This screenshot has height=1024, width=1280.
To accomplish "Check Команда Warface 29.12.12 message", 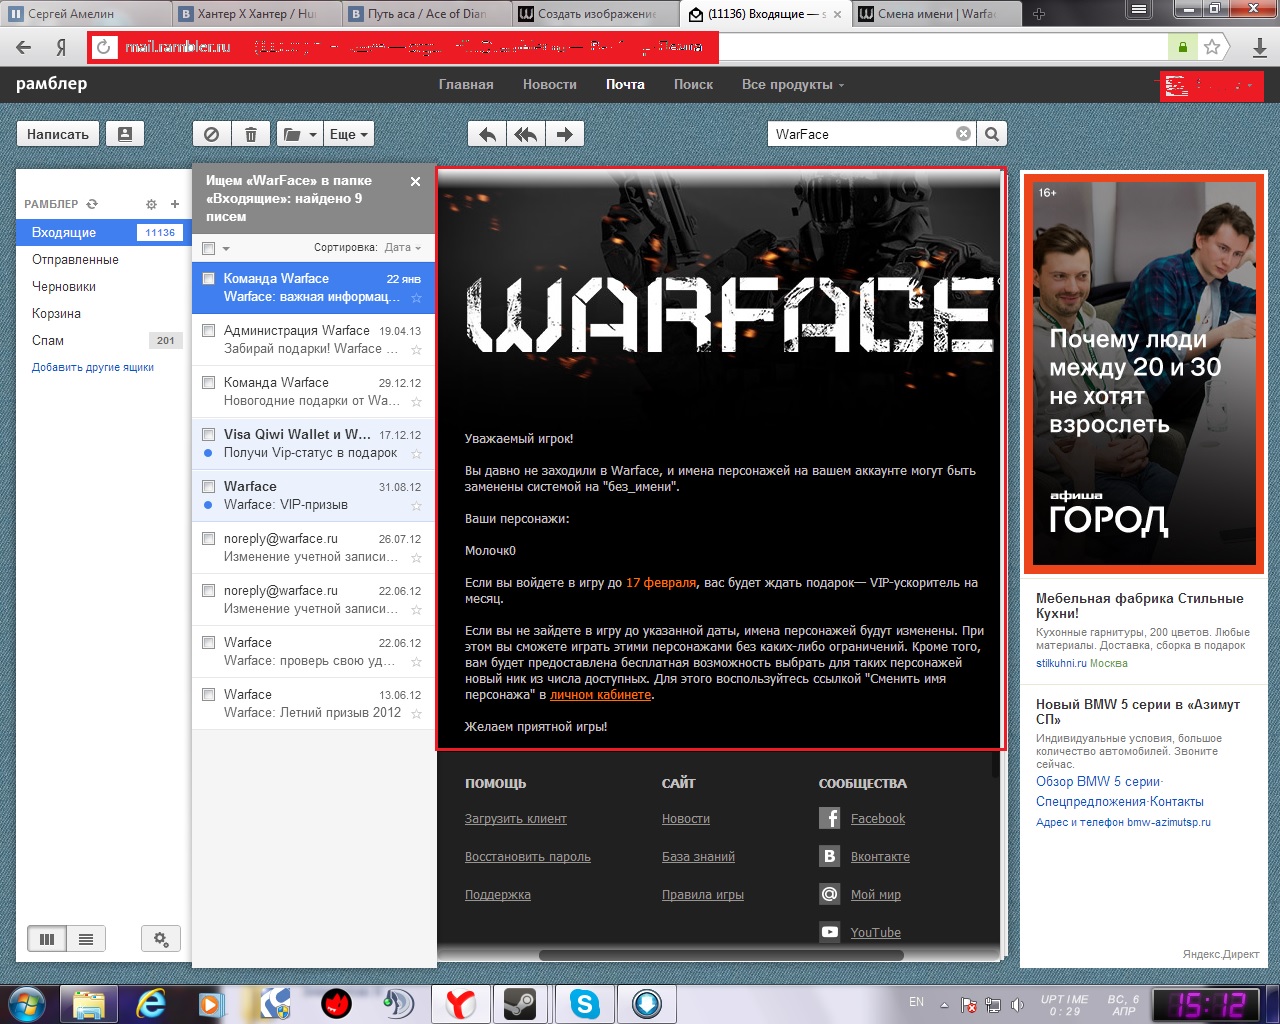I will pos(209,382).
